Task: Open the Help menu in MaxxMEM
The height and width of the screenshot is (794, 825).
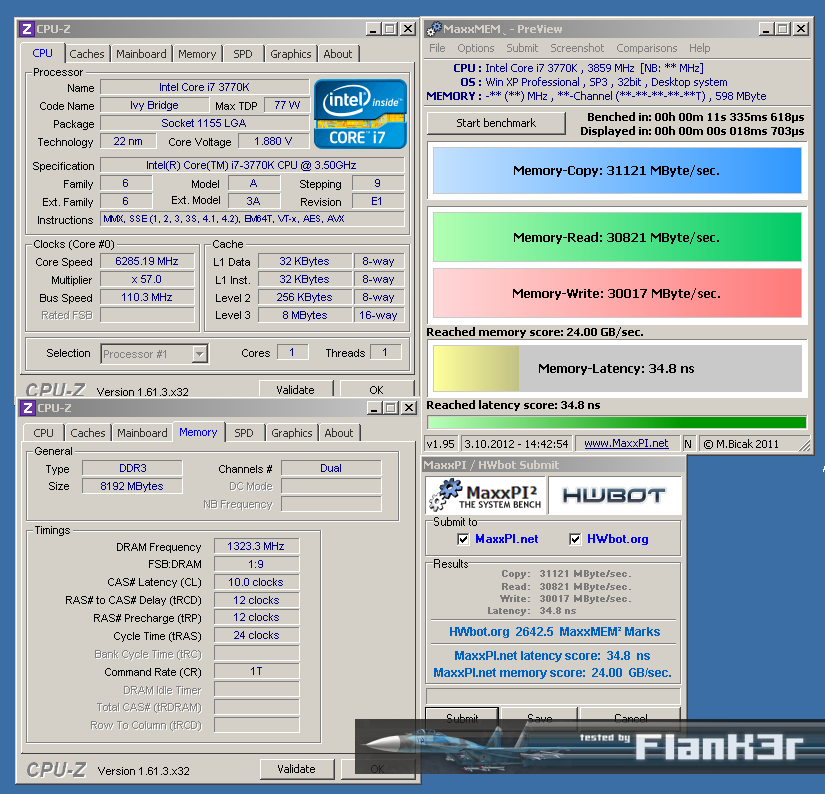Action: 700,48
